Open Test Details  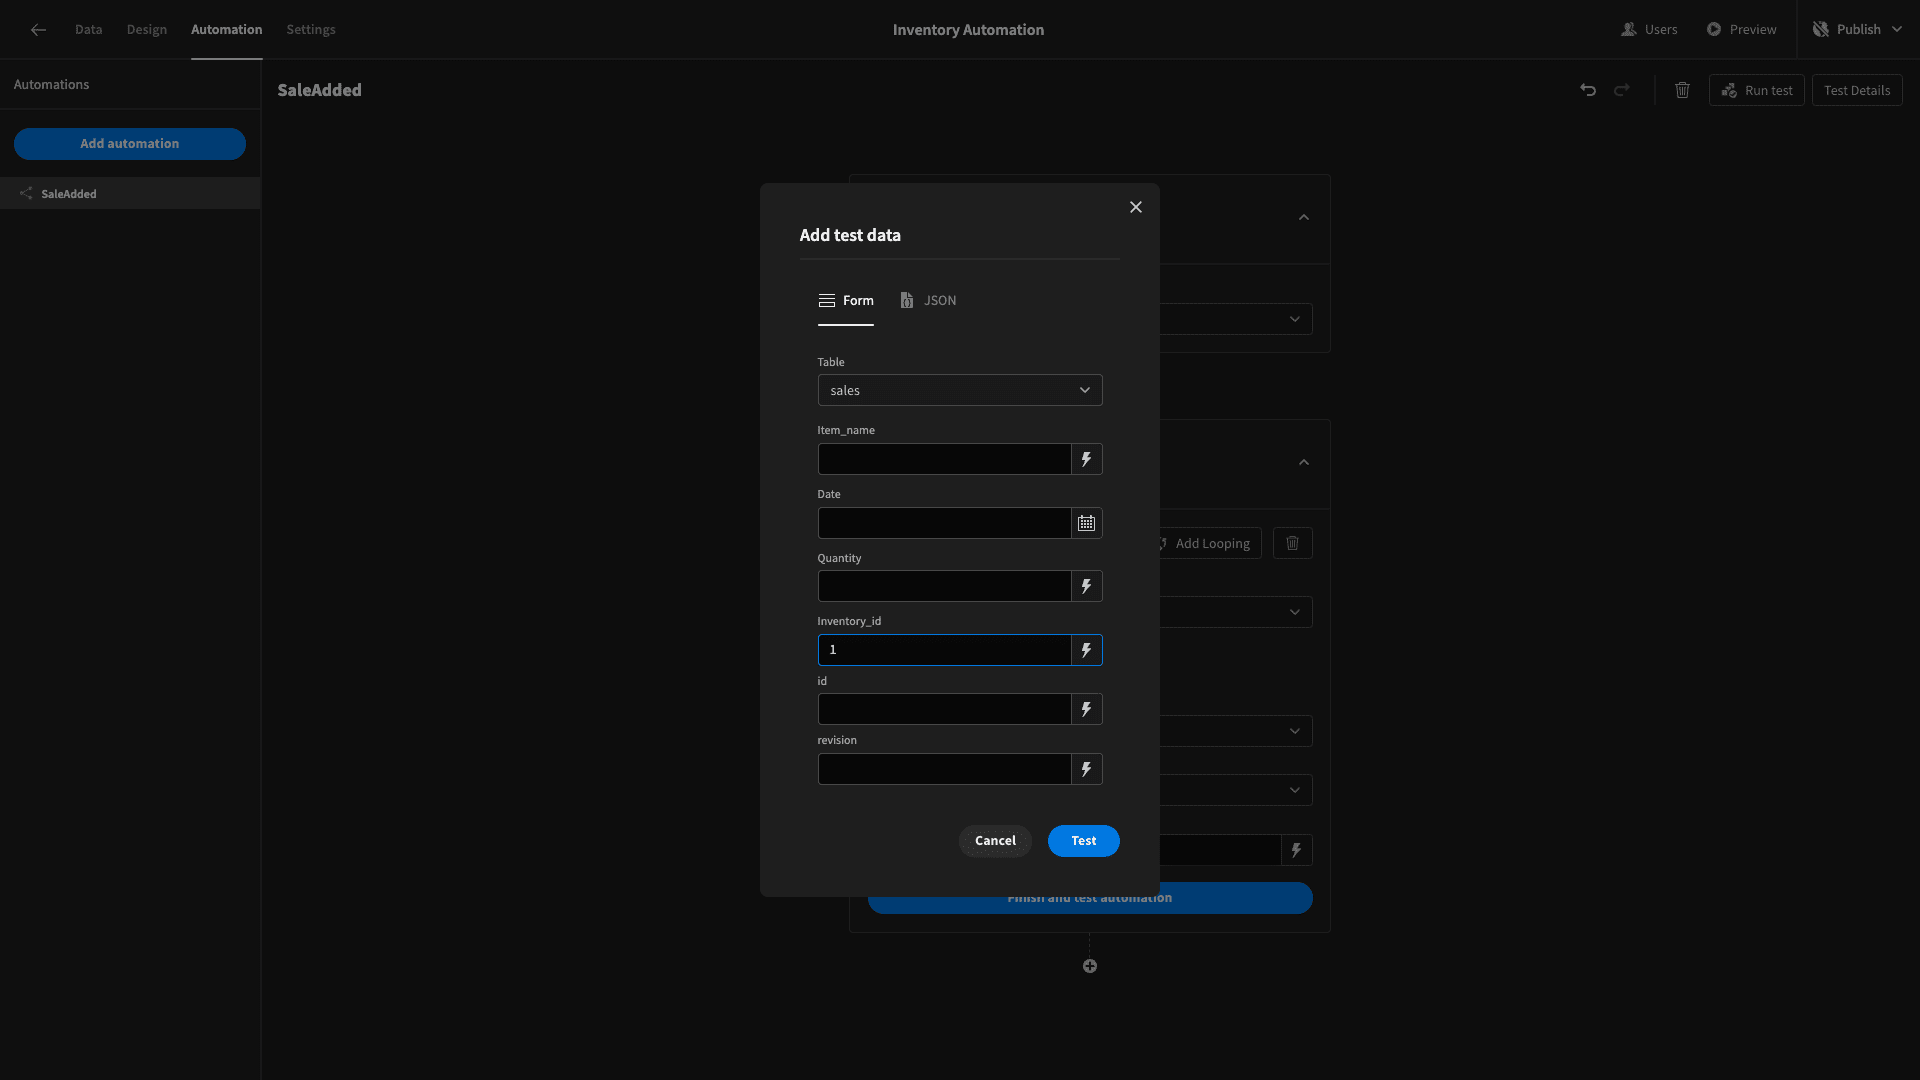point(1857,90)
